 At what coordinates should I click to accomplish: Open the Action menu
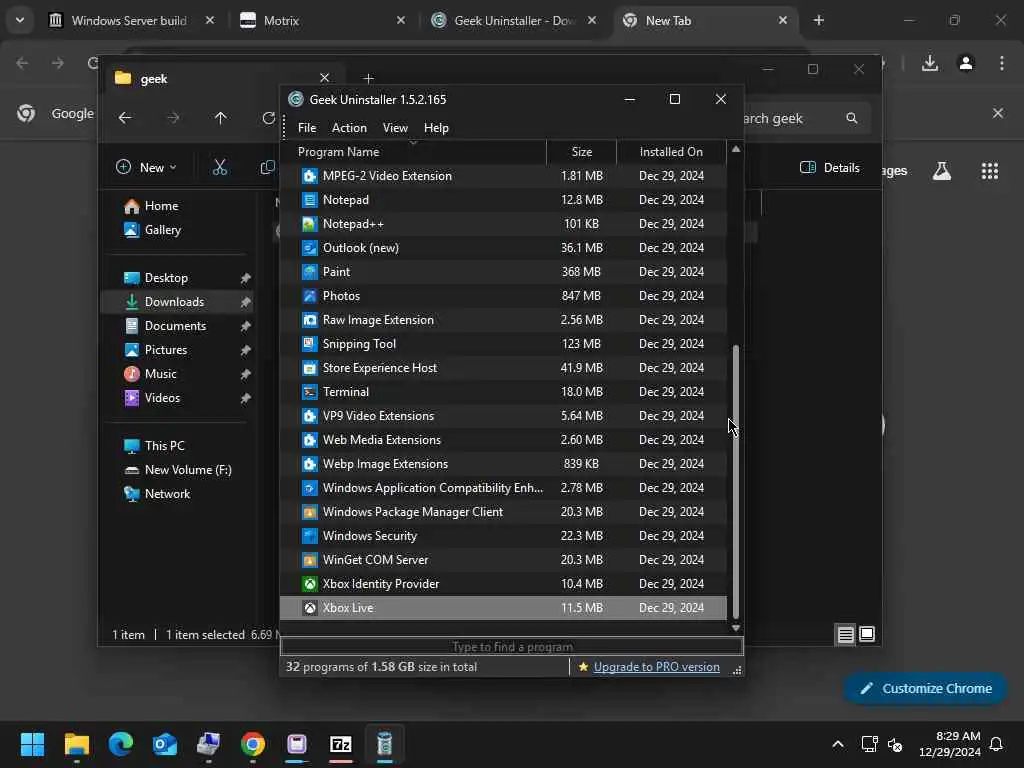tap(349, 128)
